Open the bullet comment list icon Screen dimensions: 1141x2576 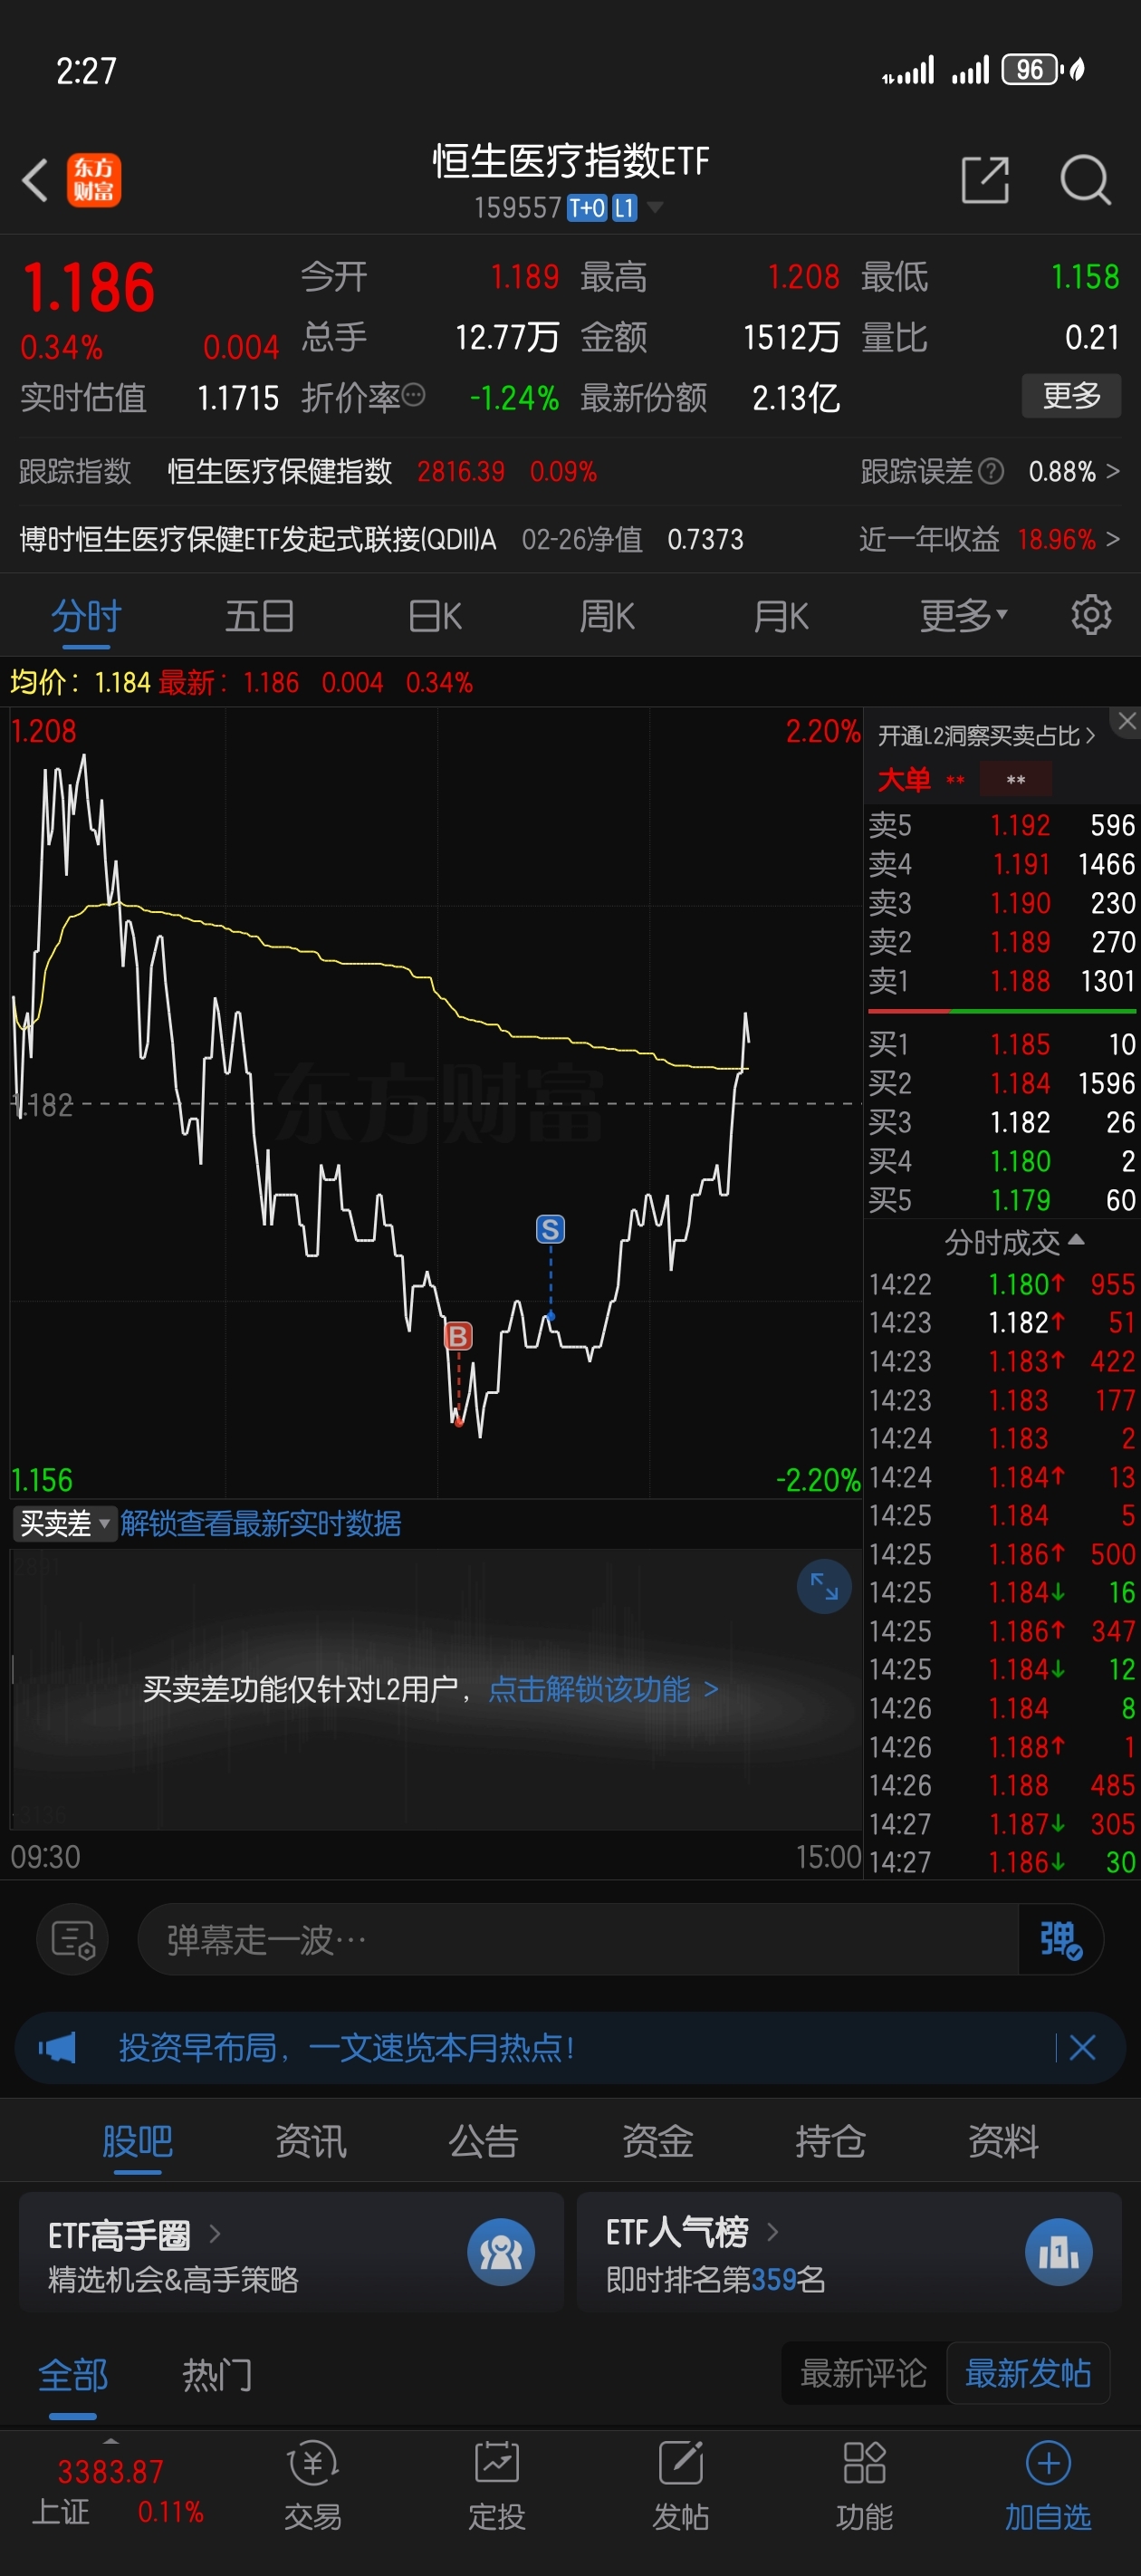pos(73,1940)
